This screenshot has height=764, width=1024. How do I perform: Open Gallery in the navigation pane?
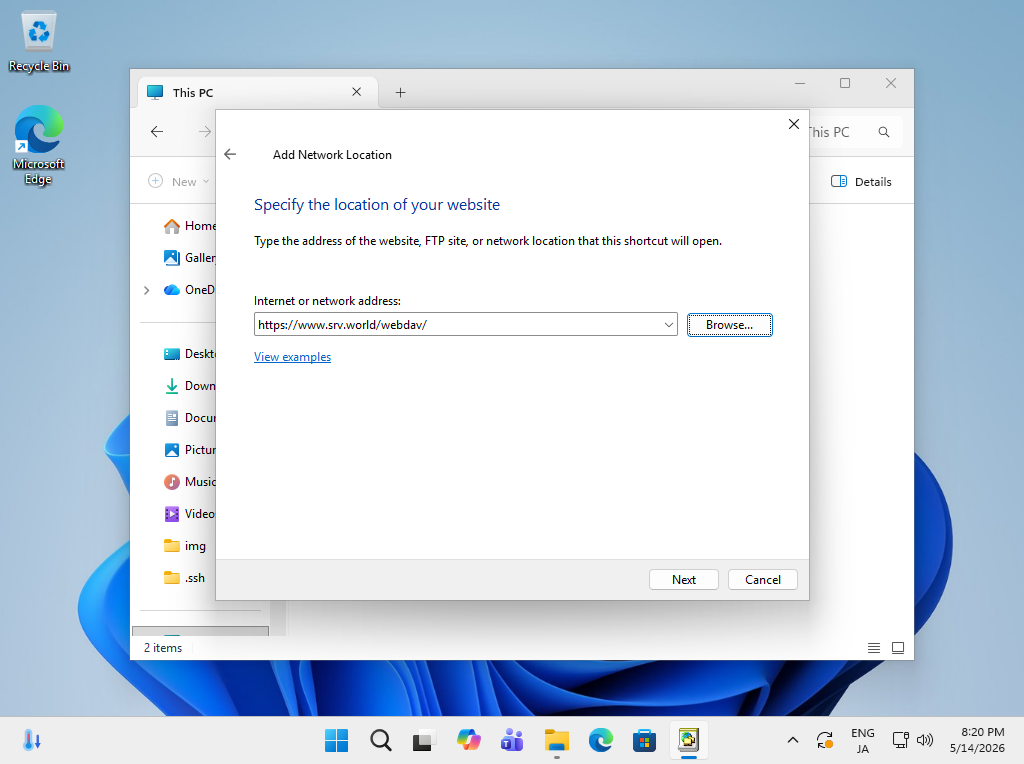coord(190,258)
